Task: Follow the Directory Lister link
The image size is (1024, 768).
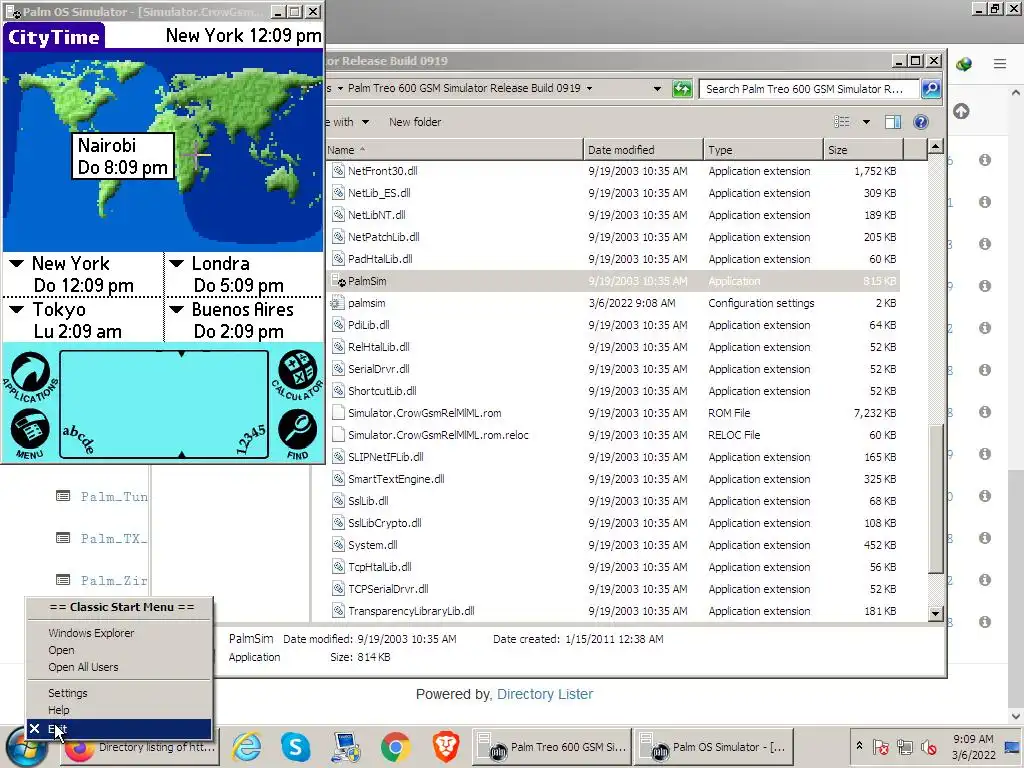Action: (x=545, y=694)
